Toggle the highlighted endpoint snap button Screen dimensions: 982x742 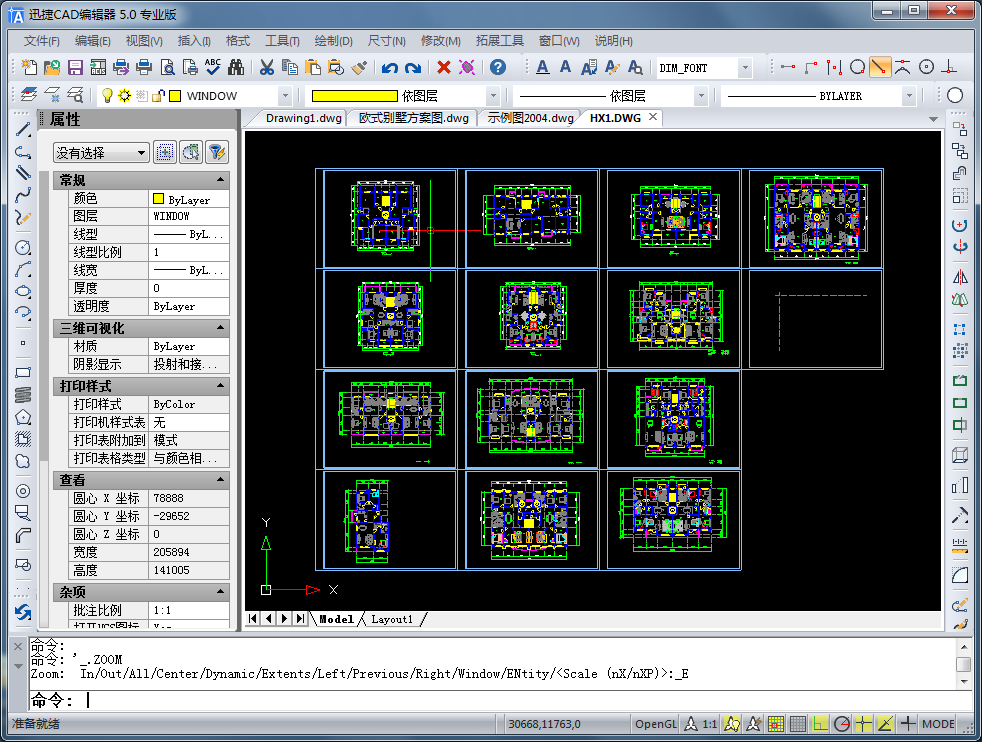coord(880,67)
